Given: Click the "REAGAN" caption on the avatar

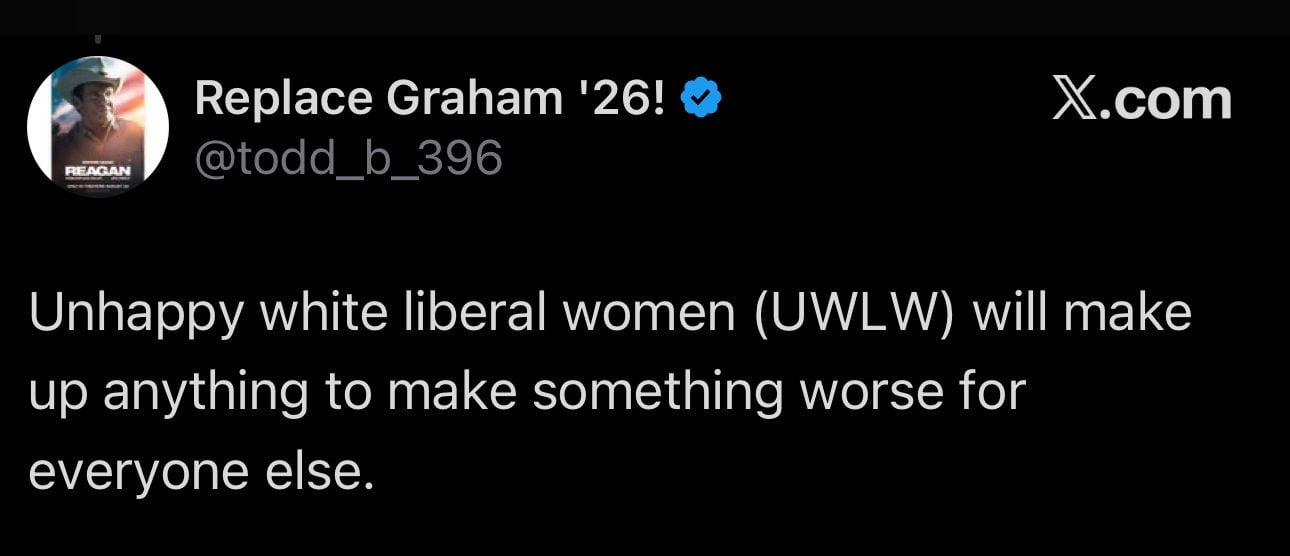Looking at the screenshot, I should (x=97, y=171).
